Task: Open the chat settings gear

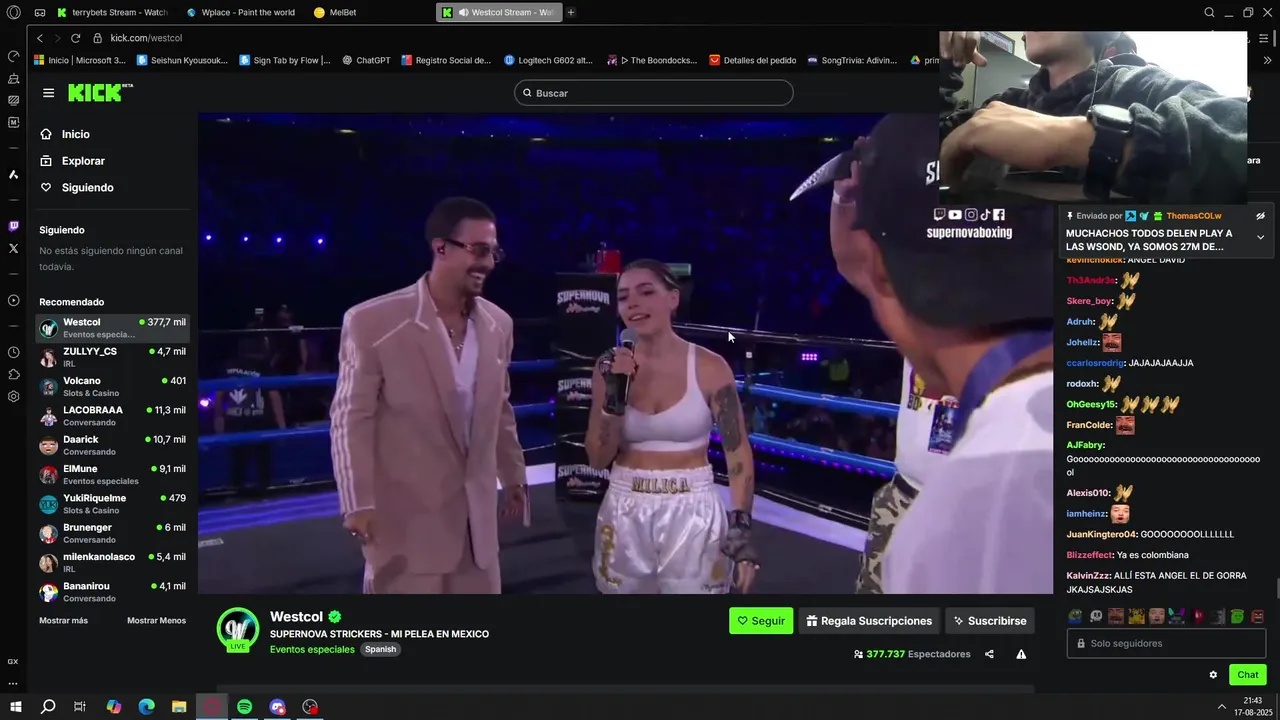Action: click(x=1213, y=675)
